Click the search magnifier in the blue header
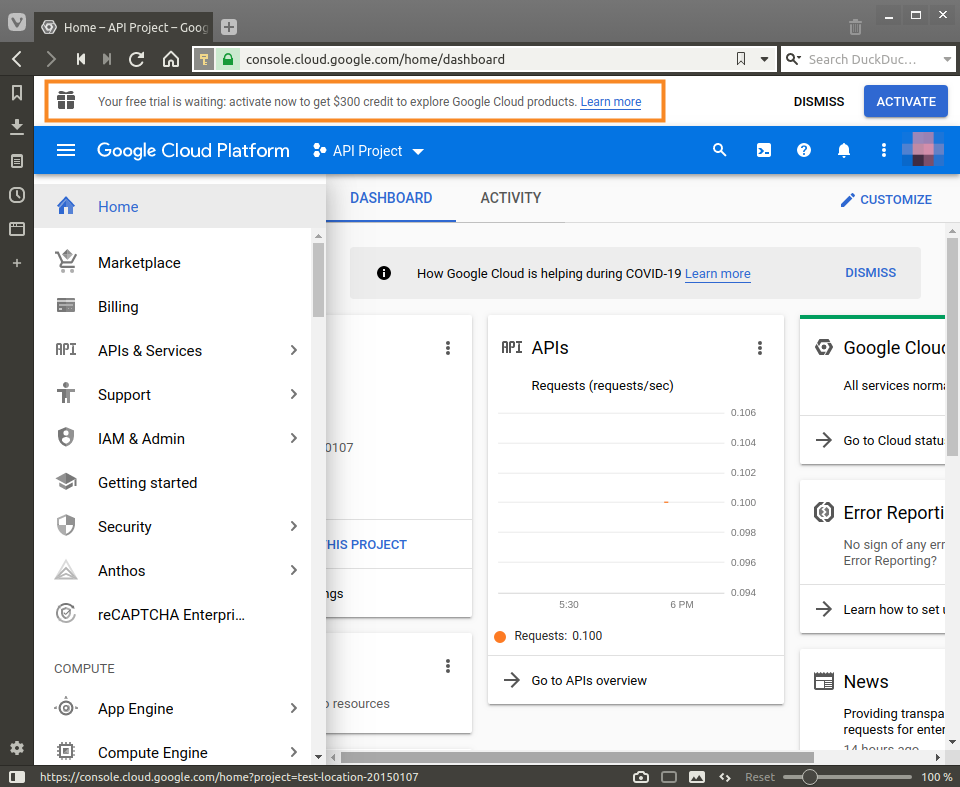This screenshot has width=960, height=787. pos(719,150)
